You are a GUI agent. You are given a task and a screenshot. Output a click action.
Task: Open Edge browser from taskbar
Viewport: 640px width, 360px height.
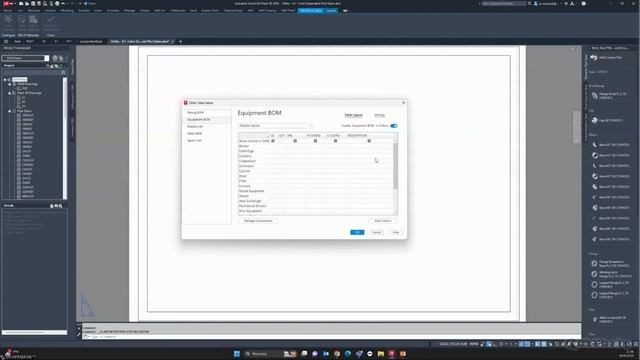(348, 353)
